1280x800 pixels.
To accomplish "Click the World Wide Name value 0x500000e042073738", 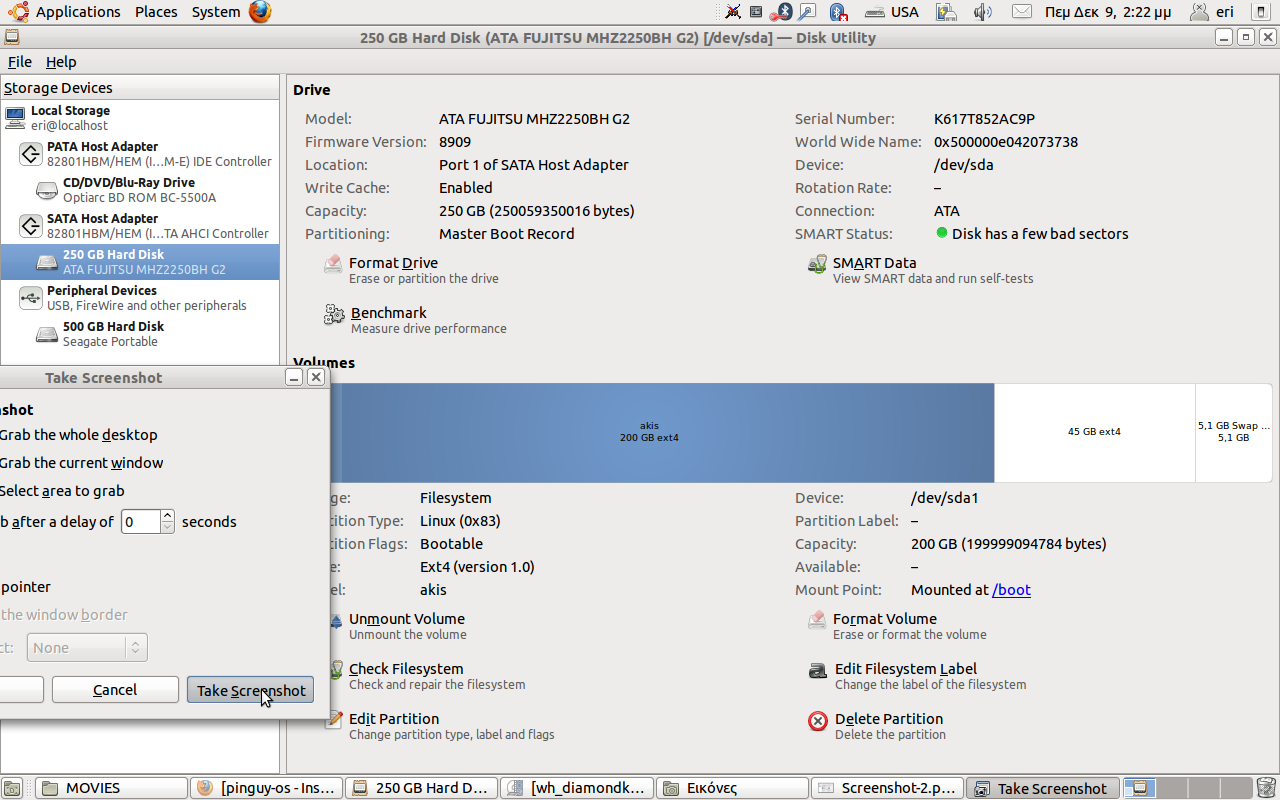I will click(x=1006, y=142).
